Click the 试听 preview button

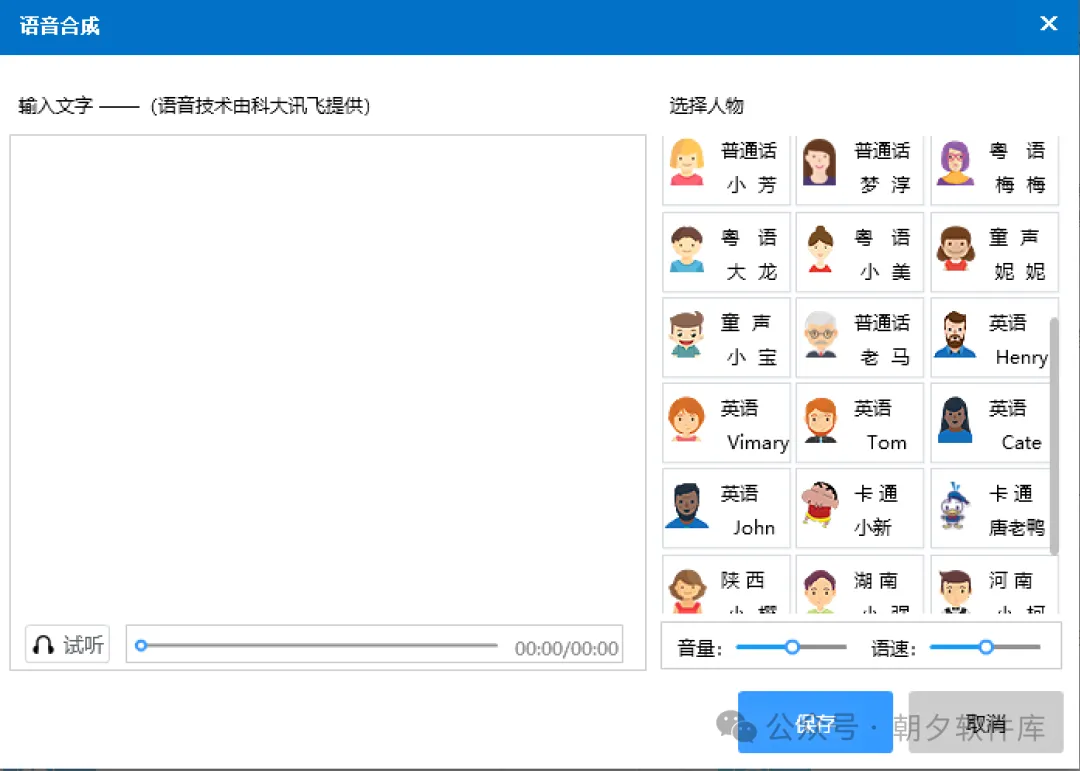click(x=66, y=646)
